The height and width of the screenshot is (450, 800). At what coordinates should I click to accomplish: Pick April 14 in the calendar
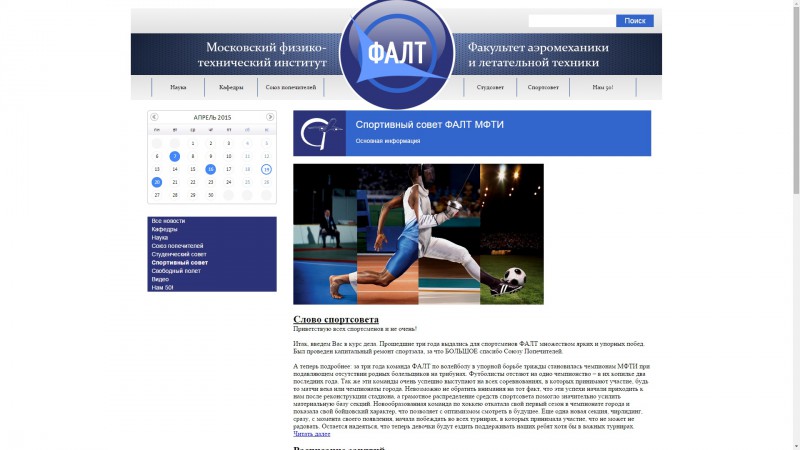pyautogui.click(x=174, y=169)
